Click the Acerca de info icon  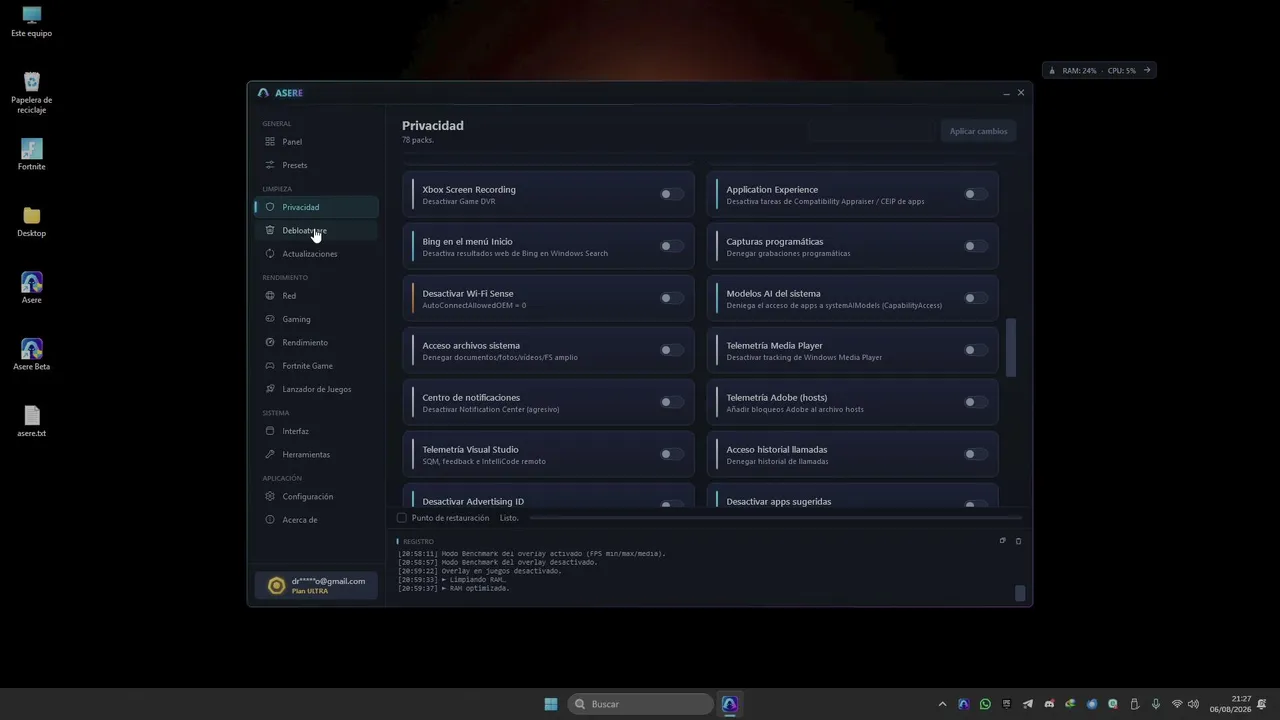click(270, 520)
